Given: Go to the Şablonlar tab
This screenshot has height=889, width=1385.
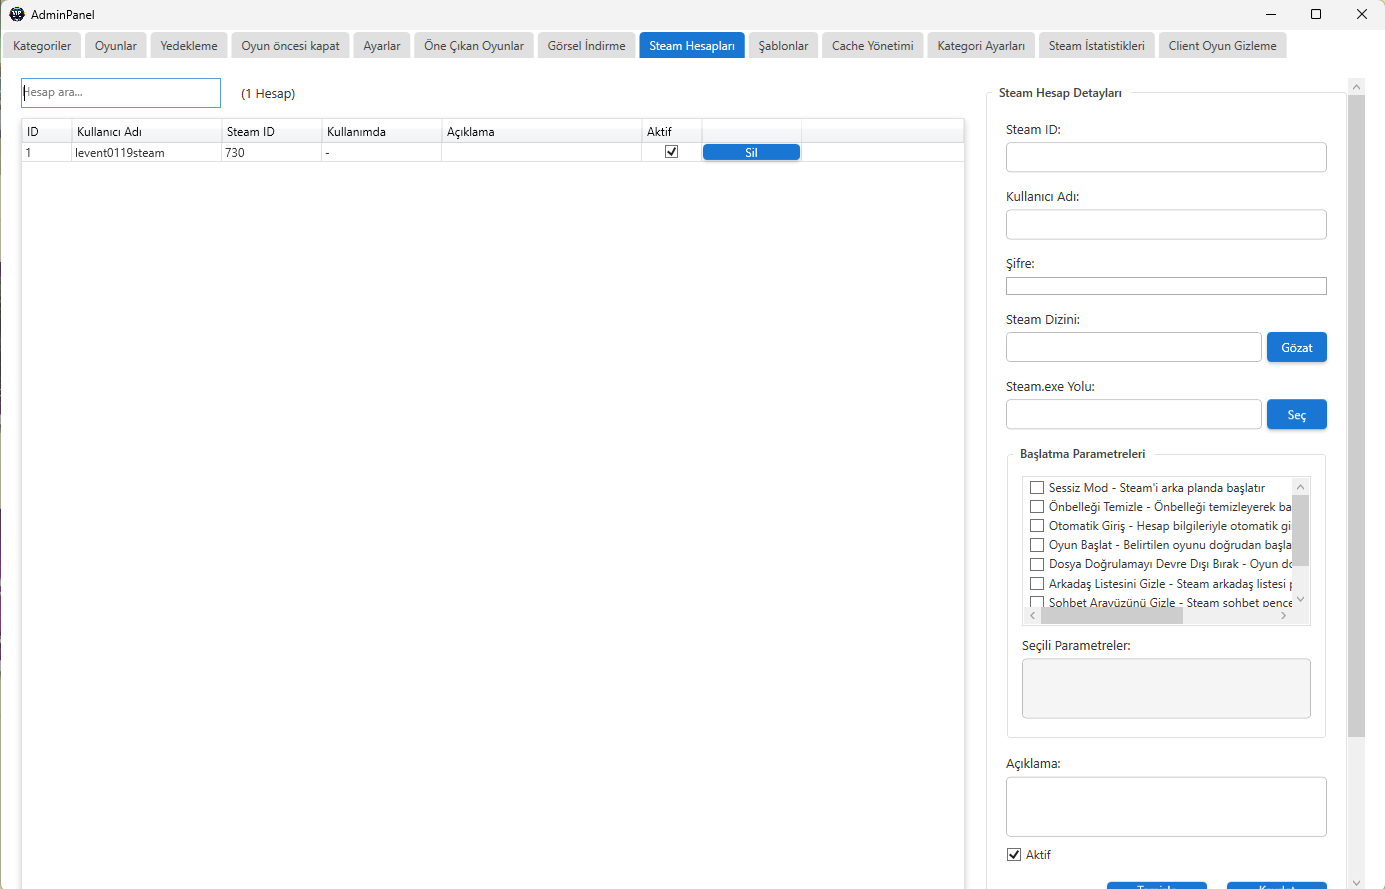Looking at the screenshot, I should pos(783,46).
